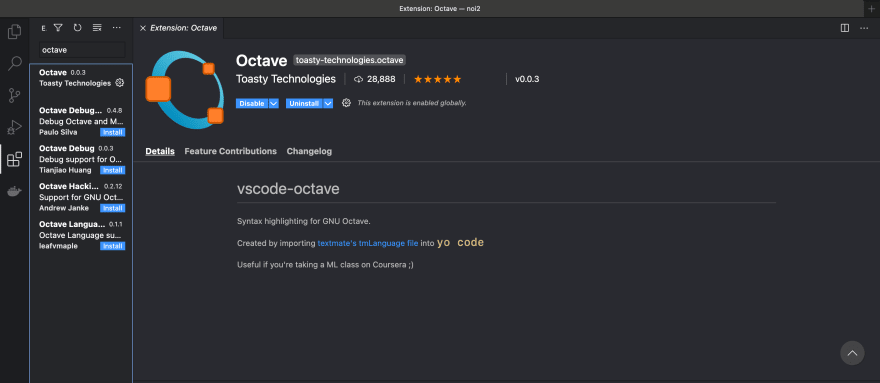This screenshot has height=383, width=880.
Task: Click the vscode-octave heading
Action: (288, 189)
